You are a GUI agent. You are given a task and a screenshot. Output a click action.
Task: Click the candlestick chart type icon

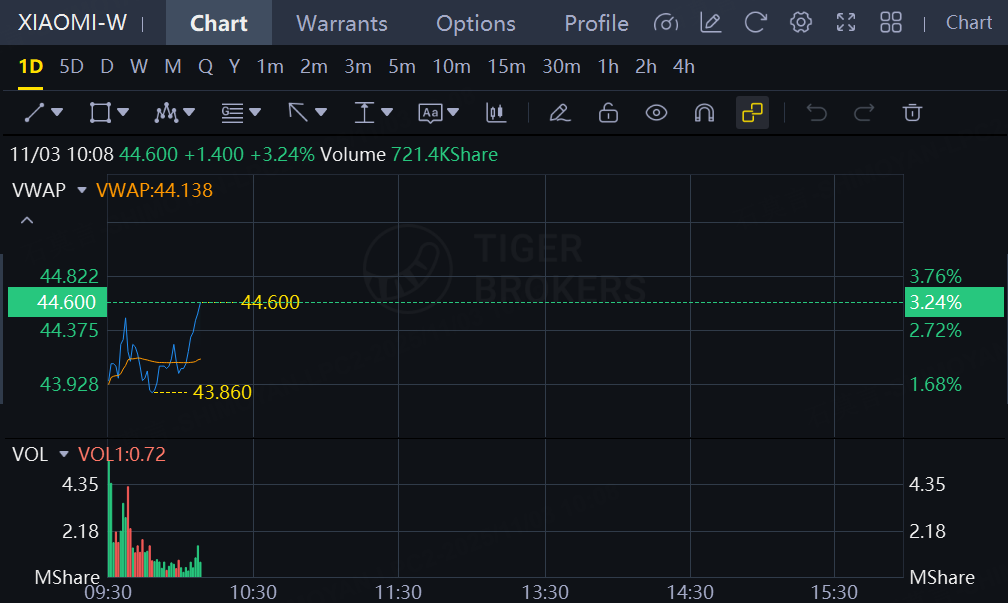pyautogui.click(x=496, y=113)
